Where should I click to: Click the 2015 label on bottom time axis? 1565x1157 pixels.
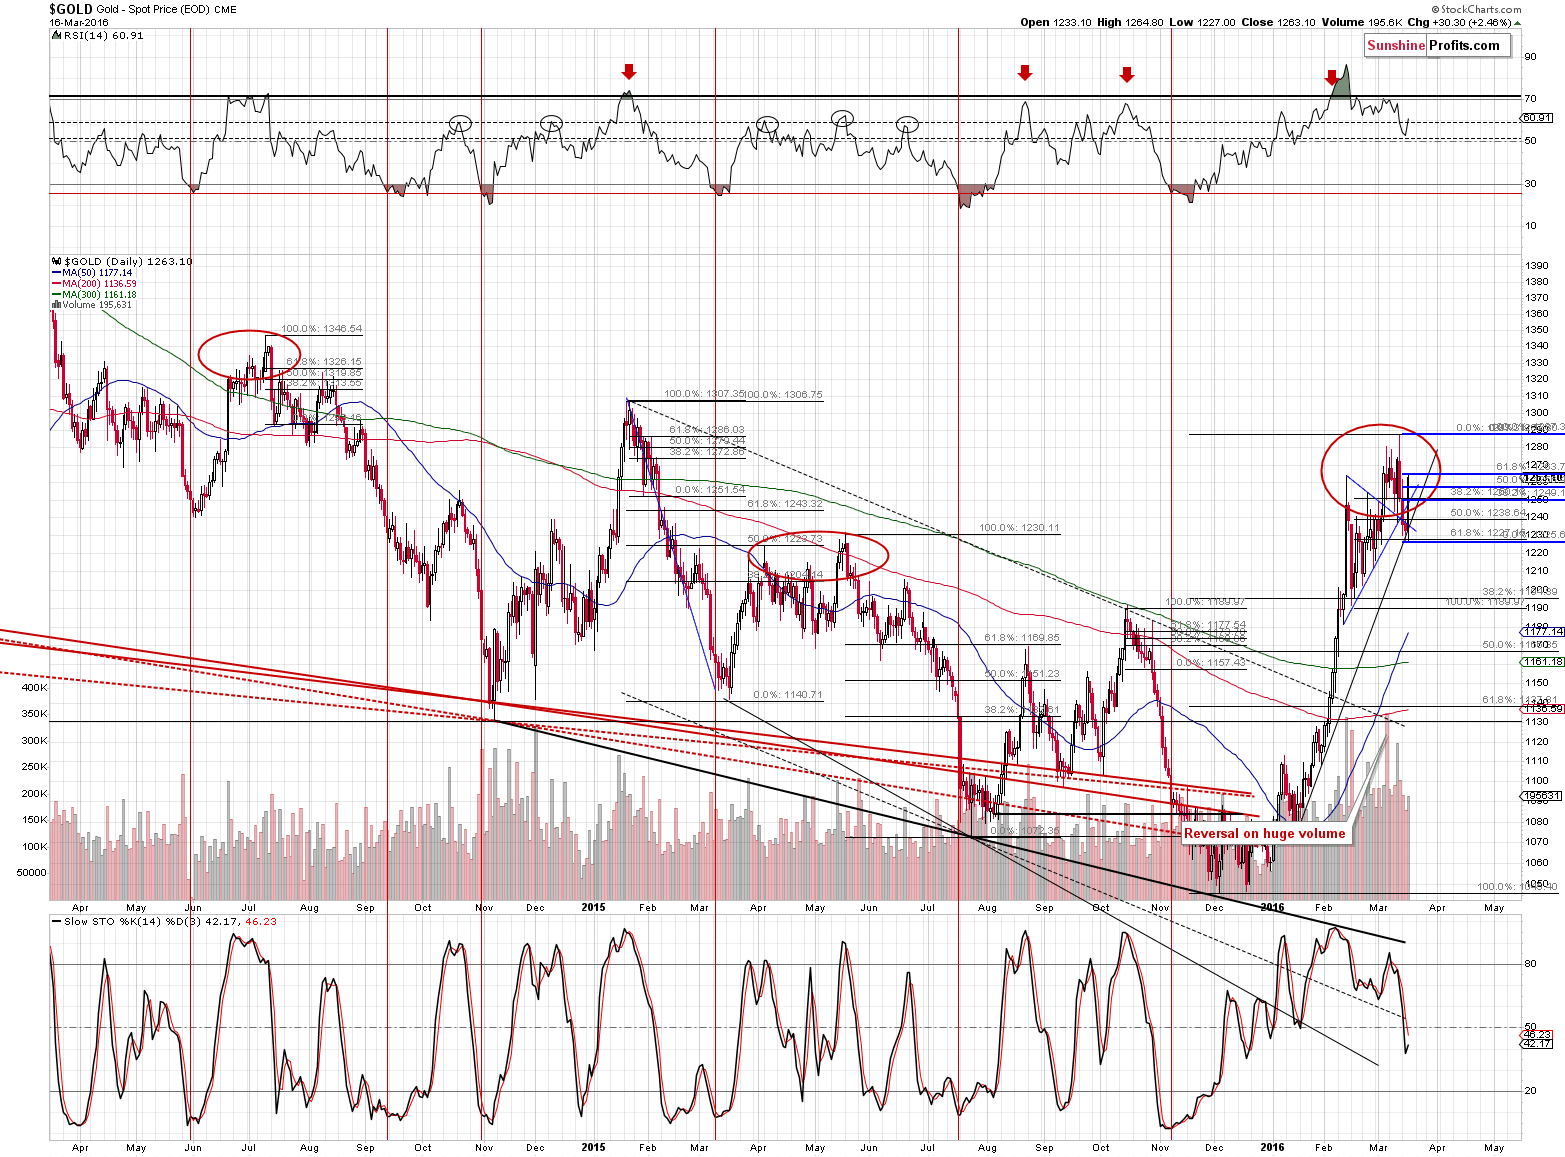593,1147
